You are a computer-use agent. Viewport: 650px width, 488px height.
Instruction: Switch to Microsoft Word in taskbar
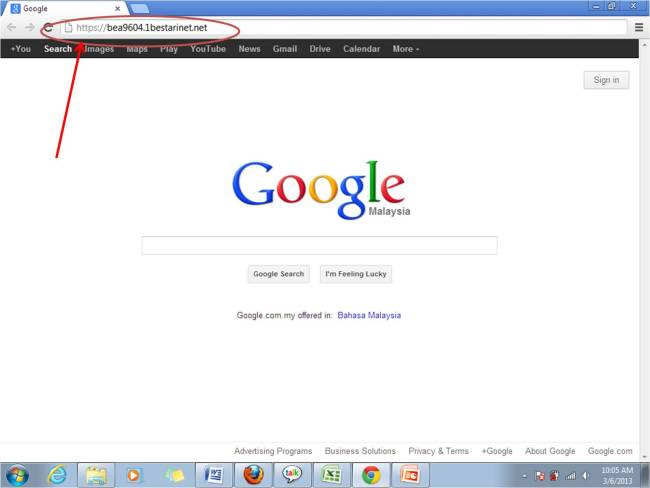click(213, 475)
